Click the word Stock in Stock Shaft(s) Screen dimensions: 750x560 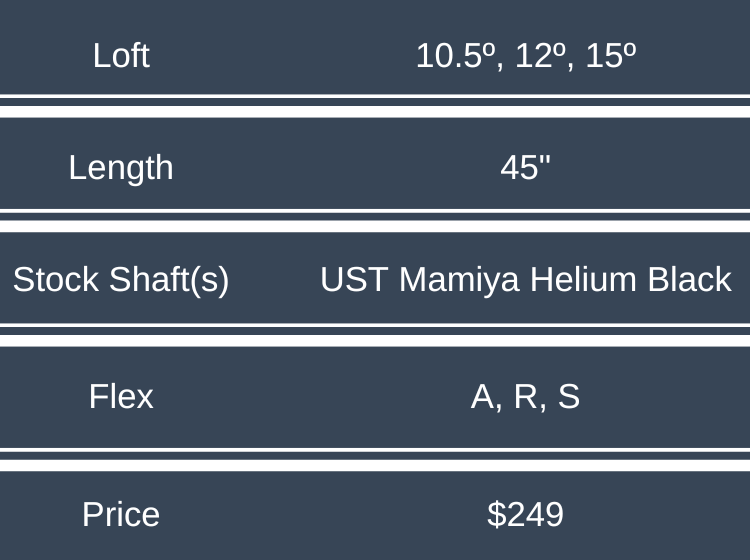click(x=55, y=280)
